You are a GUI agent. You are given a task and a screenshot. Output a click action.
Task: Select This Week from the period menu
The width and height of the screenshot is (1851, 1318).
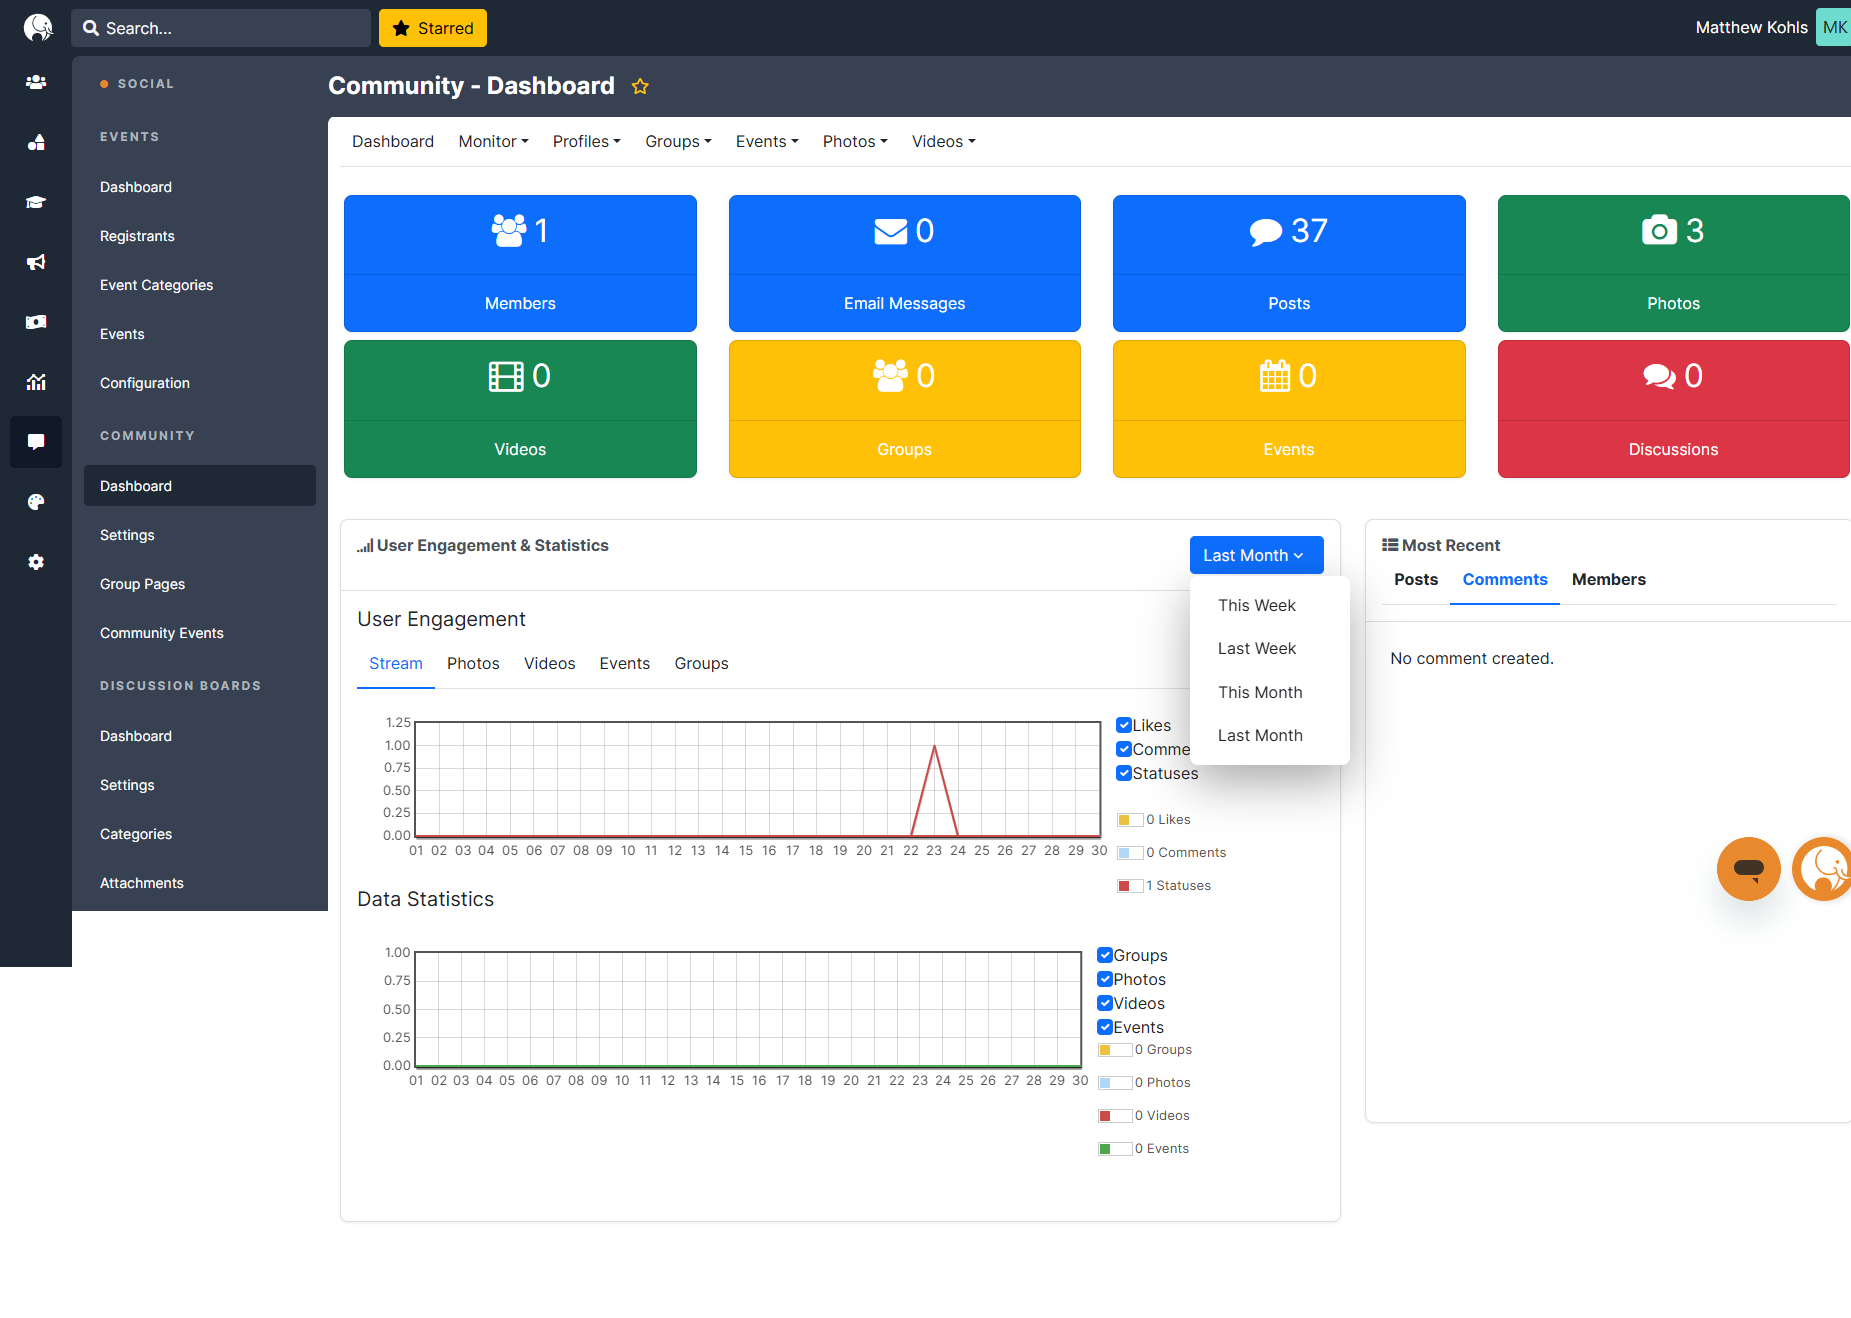(x=1256, y=605)
